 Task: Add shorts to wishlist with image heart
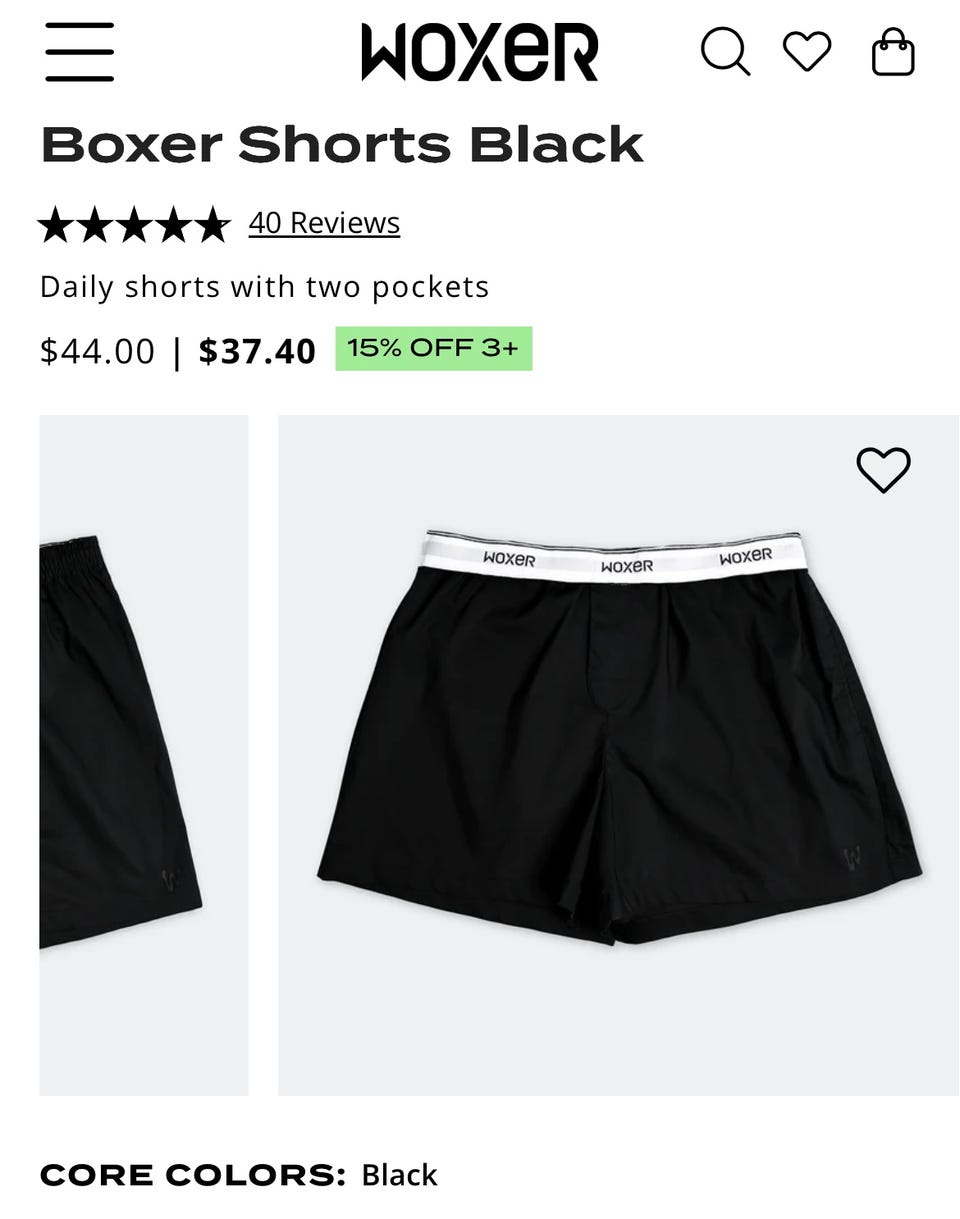[x=884, y=469]
